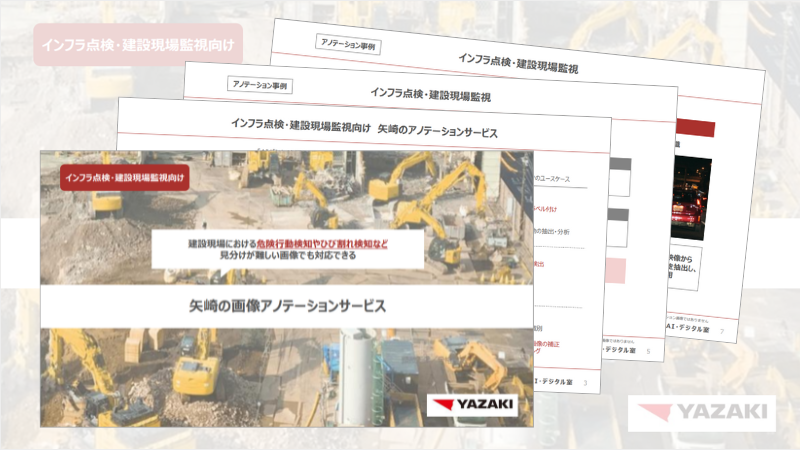Click page number 3 on the second slide

pos(585,383)
